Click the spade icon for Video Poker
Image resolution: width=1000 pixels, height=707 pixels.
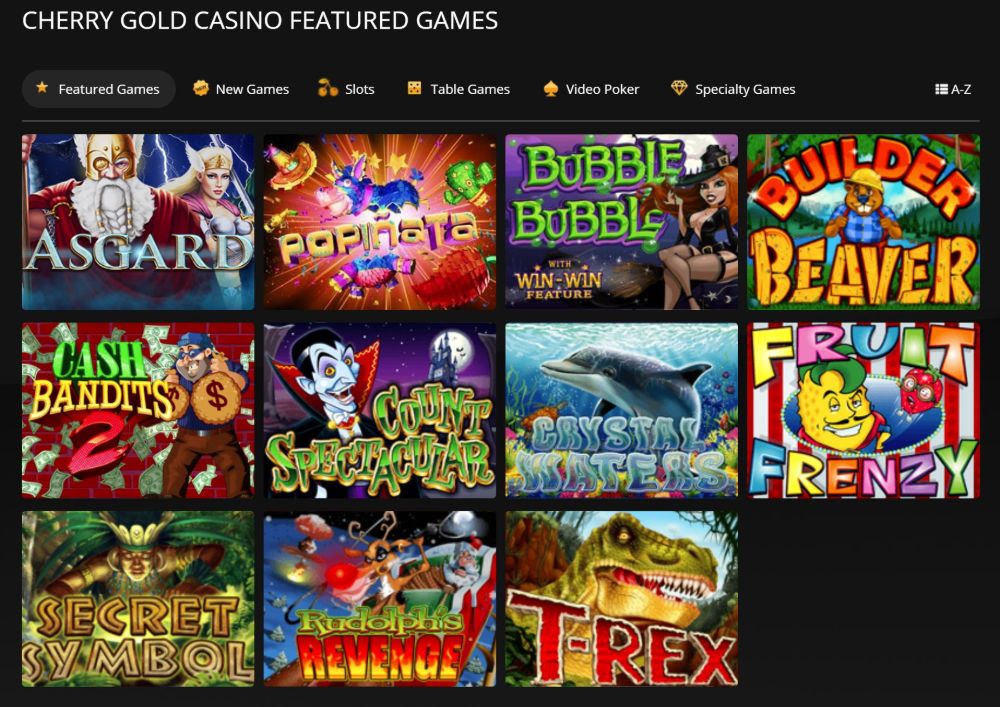550,89
